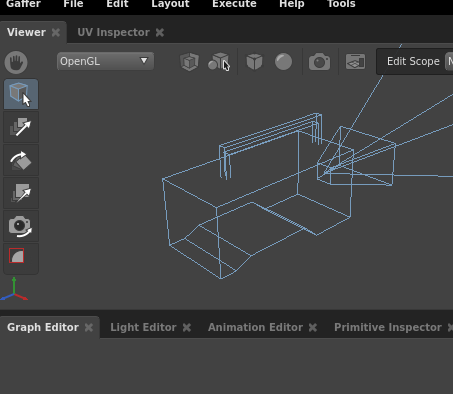Activate the Rotate tool
The height and width of the screenshot is (394, 453).
(x=21, y=160)
